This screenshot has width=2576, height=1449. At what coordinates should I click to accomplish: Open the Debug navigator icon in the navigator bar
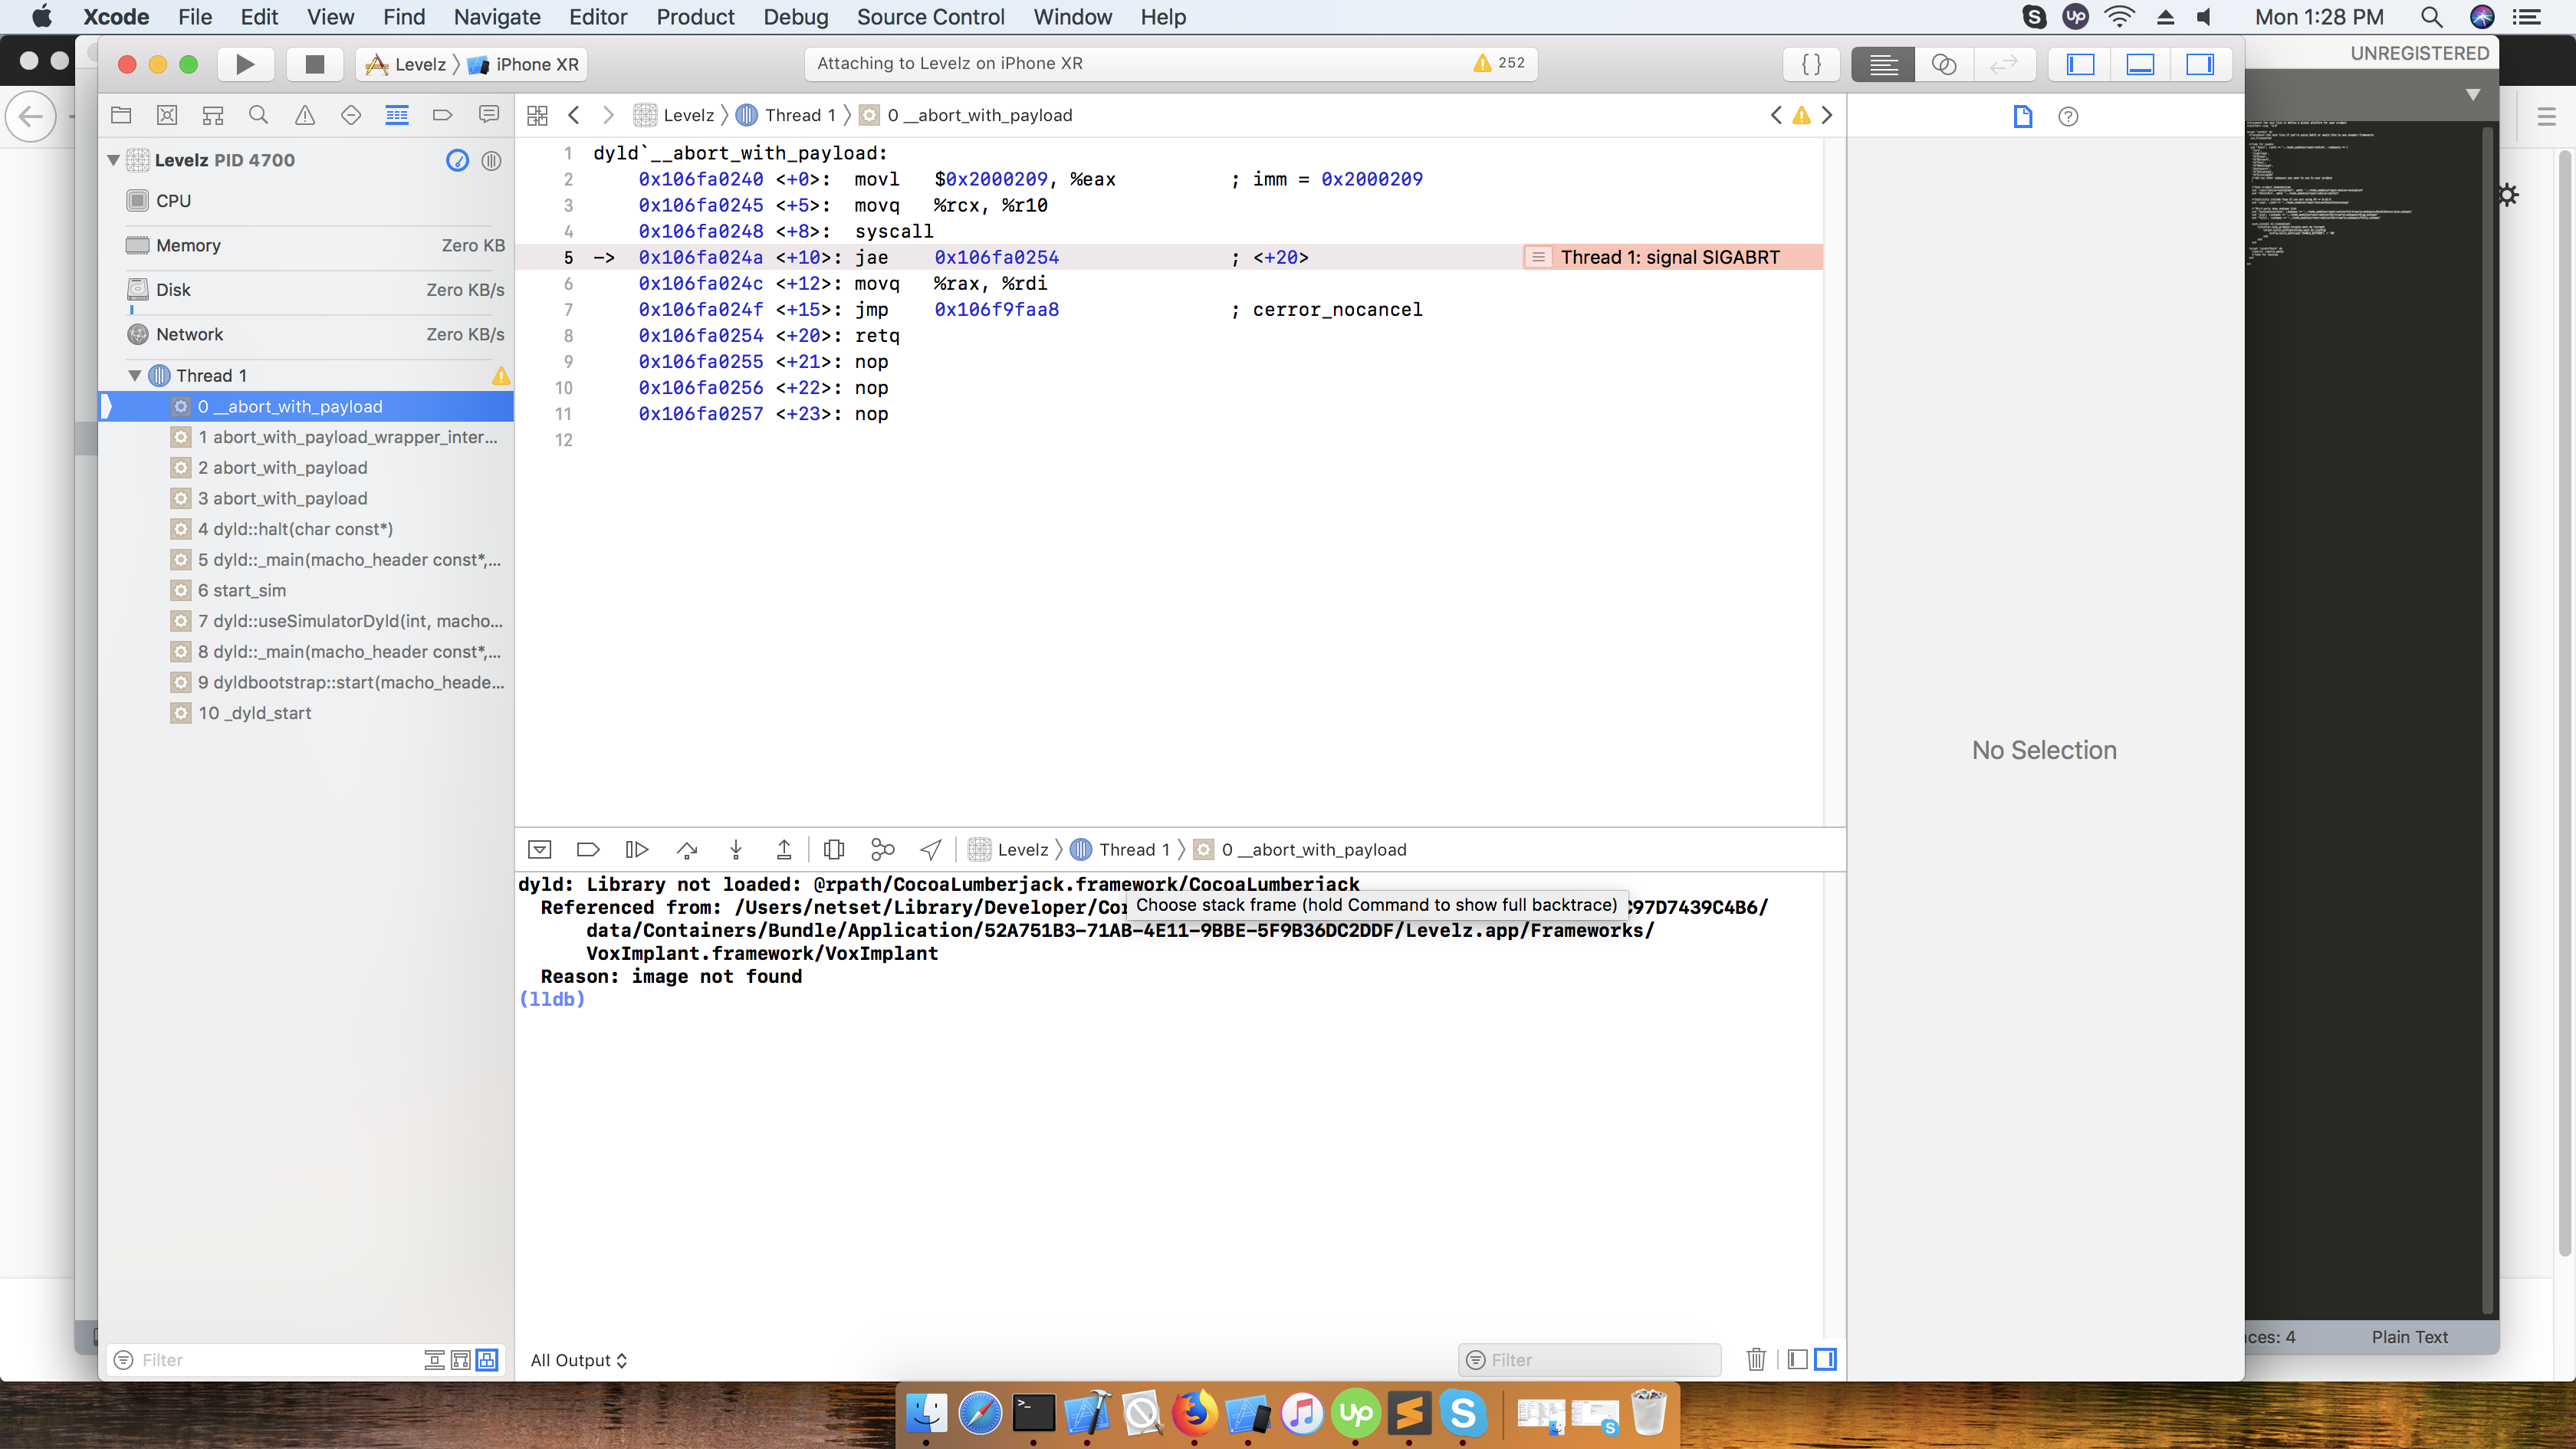pos(397,115)
